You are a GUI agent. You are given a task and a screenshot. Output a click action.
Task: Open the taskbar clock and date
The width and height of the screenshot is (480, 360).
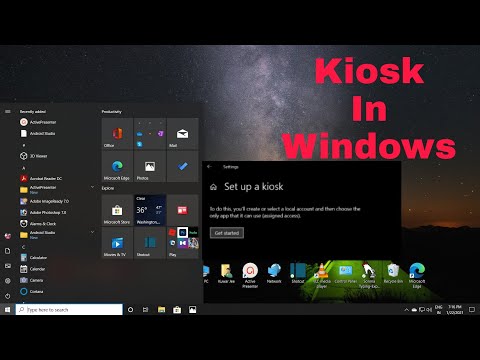pos(455,310)
